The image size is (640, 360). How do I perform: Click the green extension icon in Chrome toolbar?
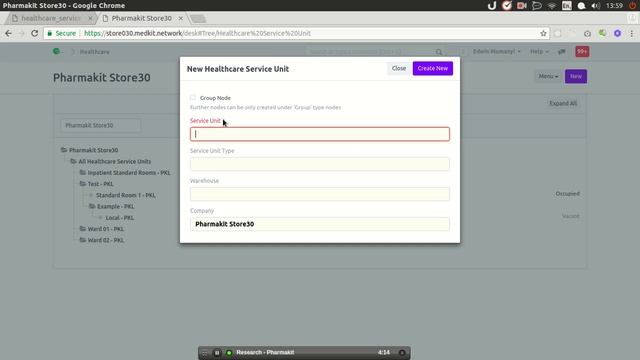point(602,33)
